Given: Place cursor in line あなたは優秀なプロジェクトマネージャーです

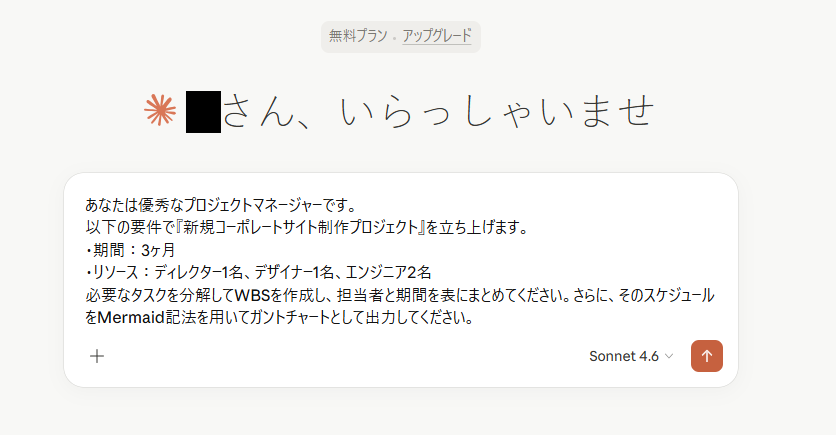Looking at the screenshot, I should pyautogui.click(x=221, y=205).
